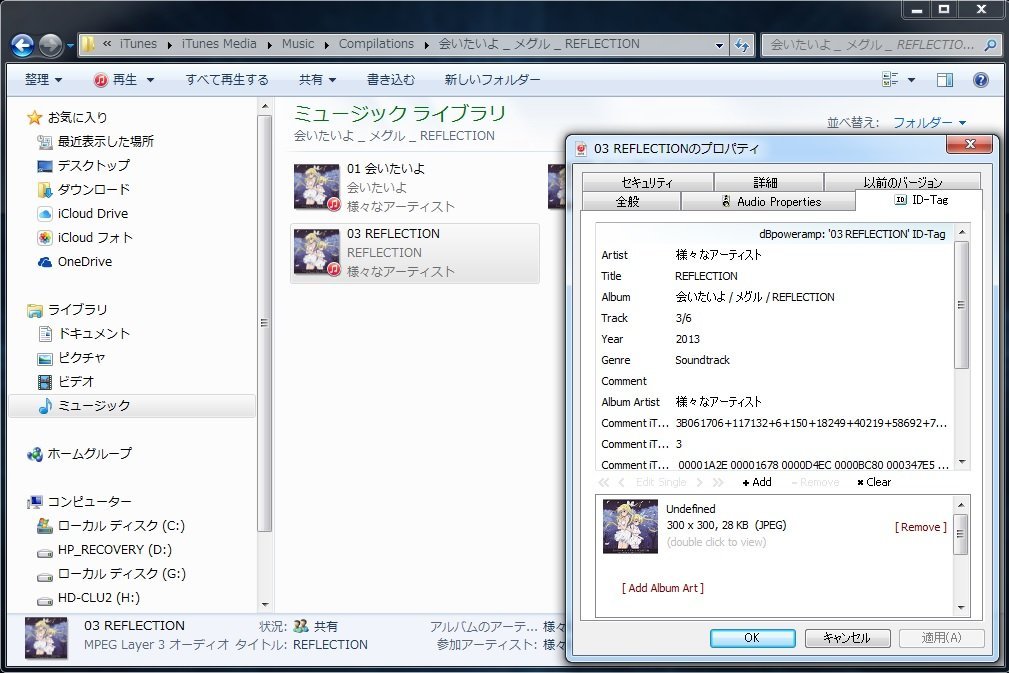Image resolution: width=1009 pixels, height=673 pixels.
Task: Click the キャンセル button
Action: click(845, 638)
